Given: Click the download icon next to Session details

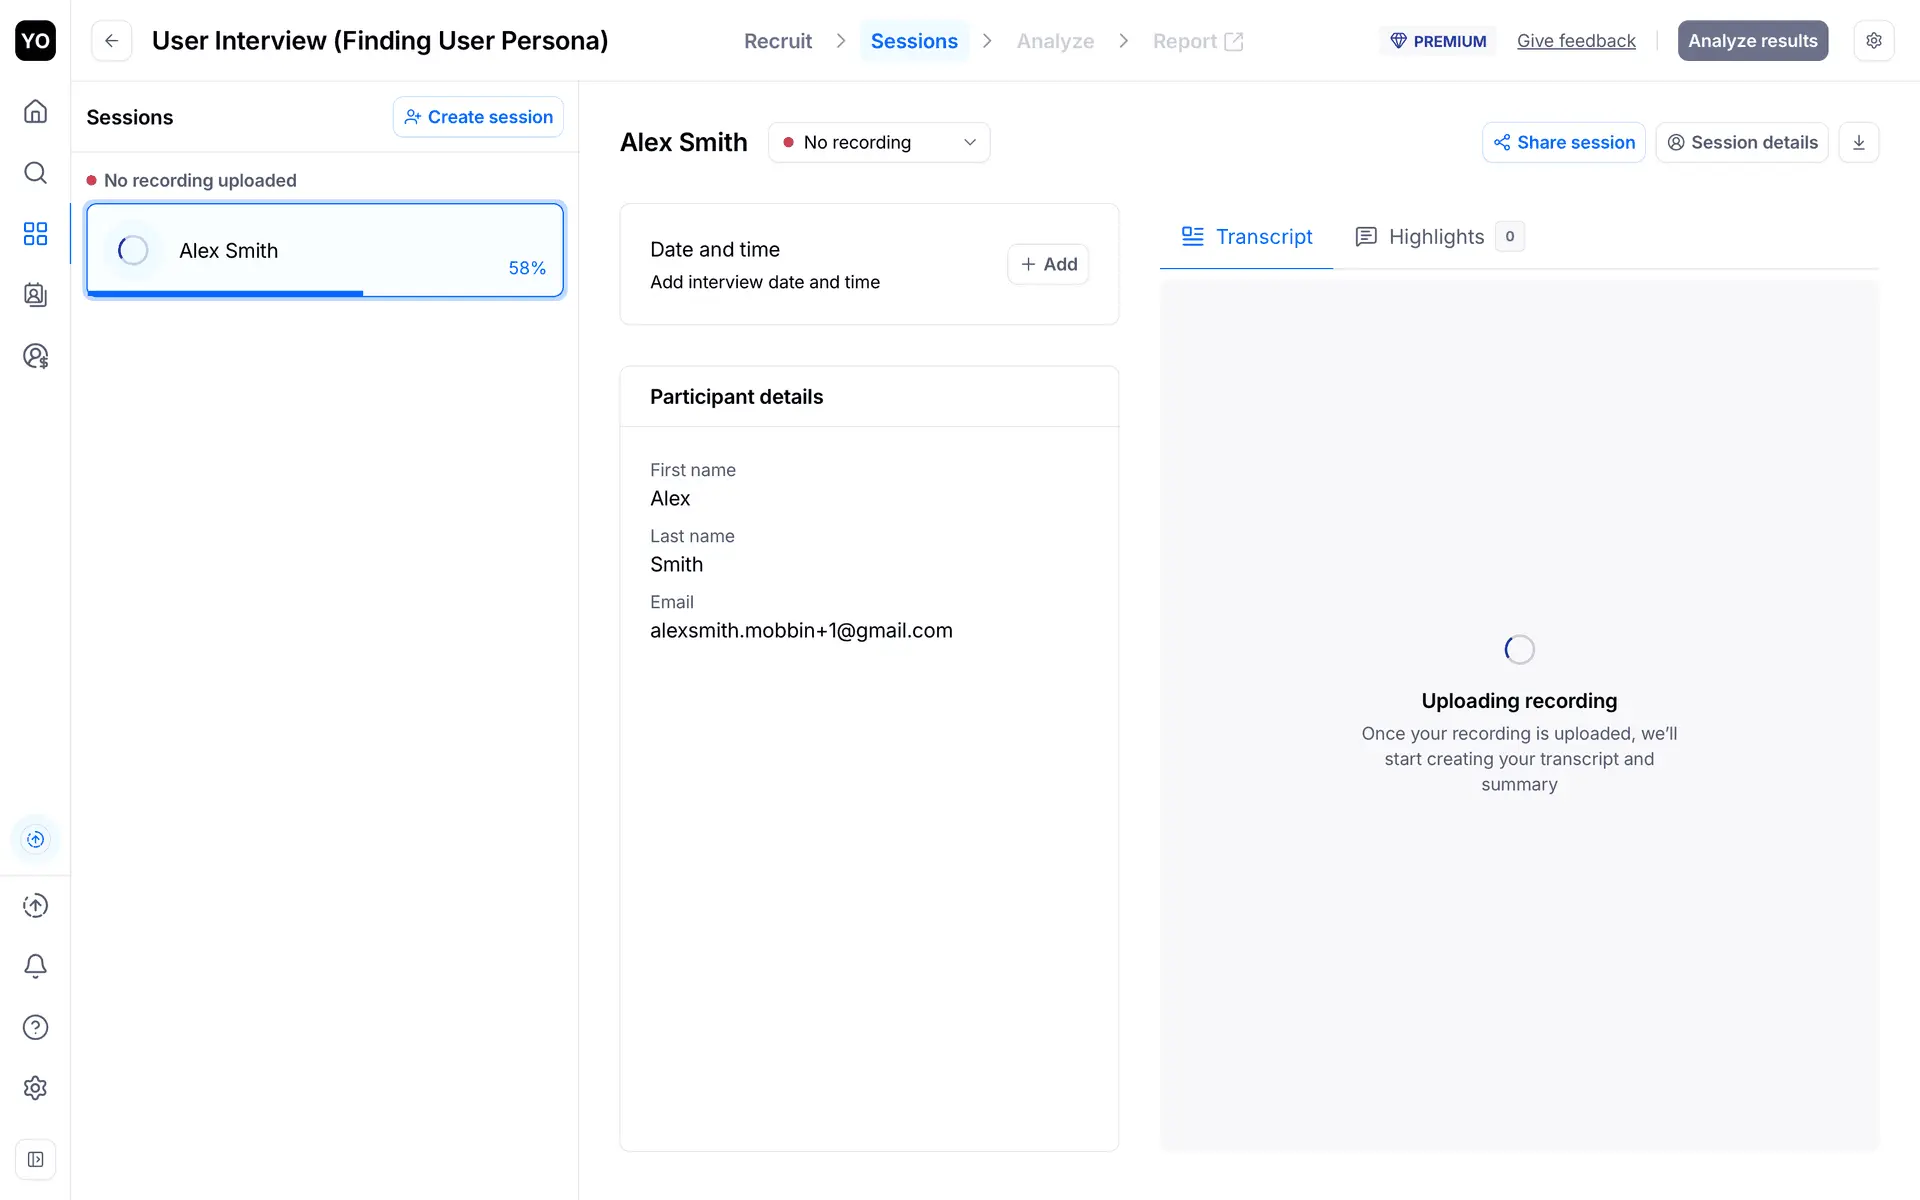Looking at the screenshot, I should click(x=1858, y=142).
